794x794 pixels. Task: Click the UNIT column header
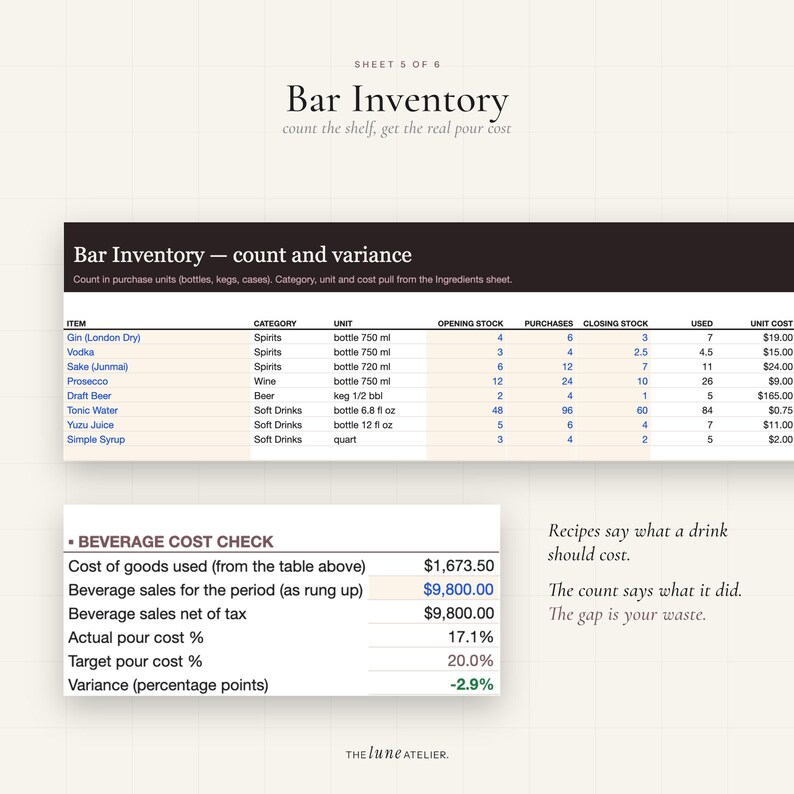coord(343,324)
